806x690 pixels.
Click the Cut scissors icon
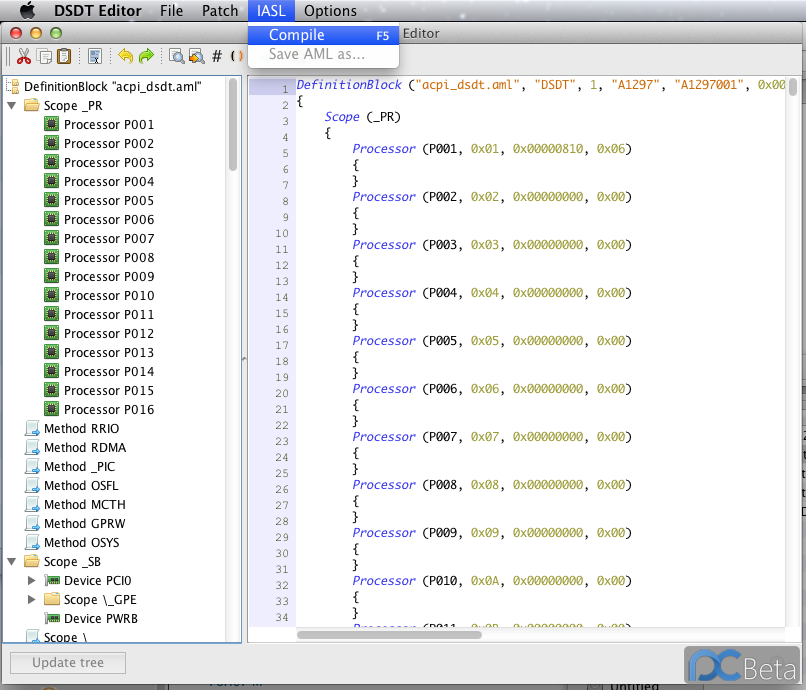pos(24,56)
